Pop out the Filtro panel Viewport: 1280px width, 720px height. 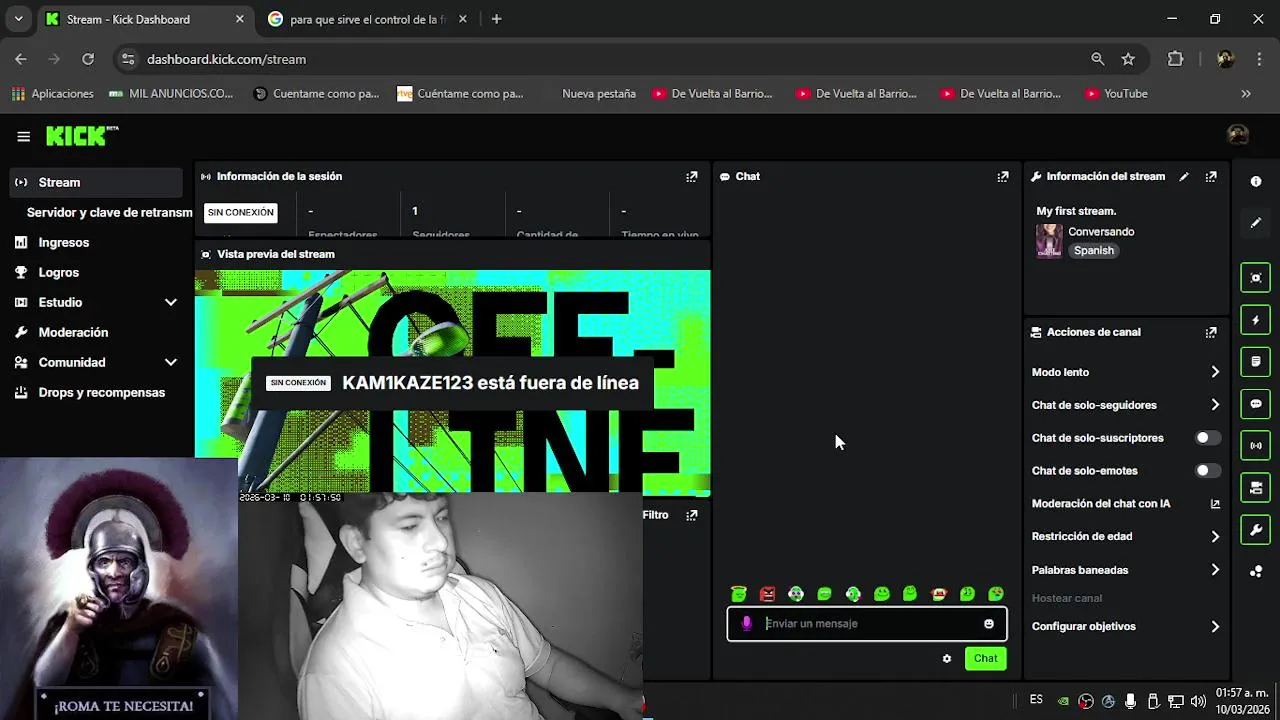click(x=691, y=515)
